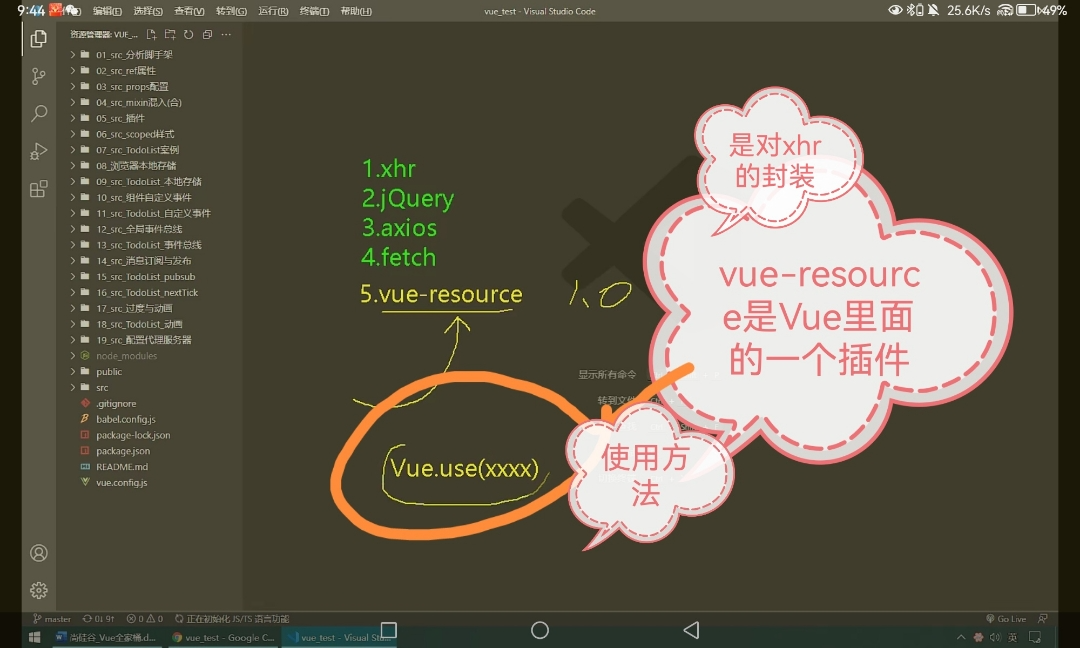Tap the Android recent apps square button
Viewport: 1080px width, 648px height.
coord(388,630)
